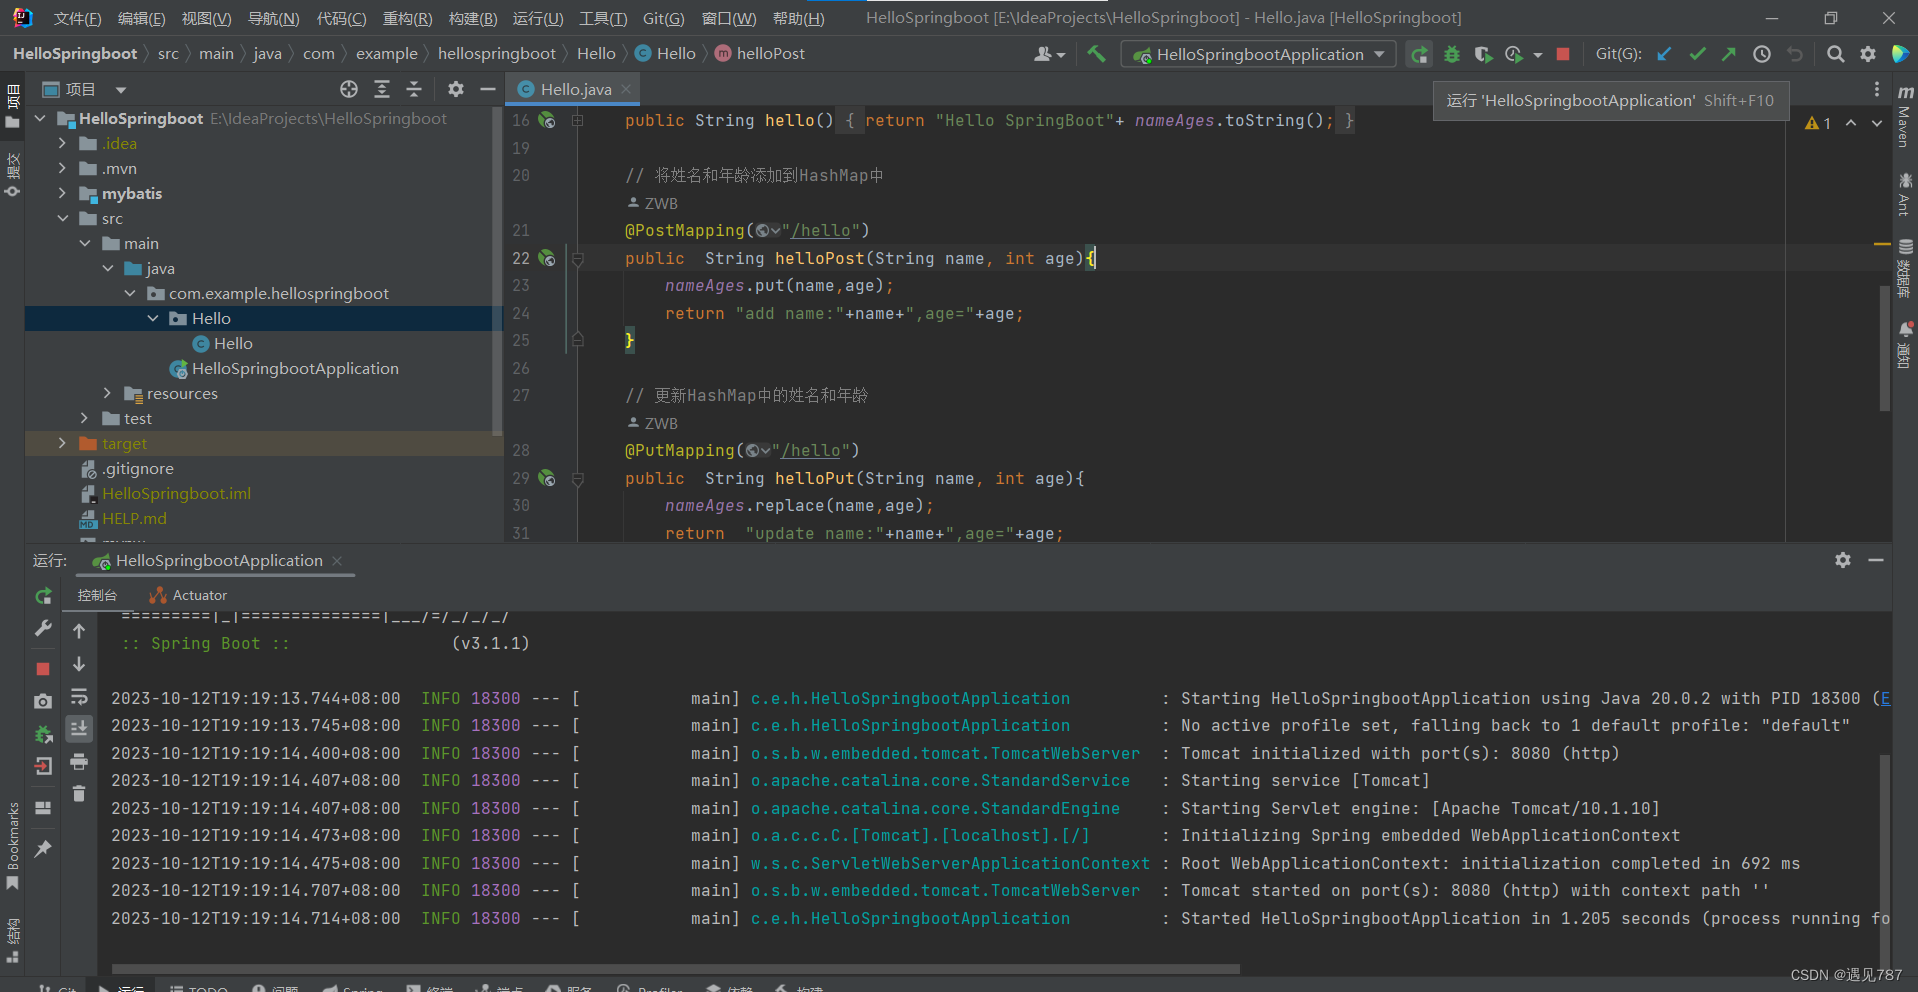Start debugging with the green bug icon
The image size is (1918, 992).
click(1451, 54)
